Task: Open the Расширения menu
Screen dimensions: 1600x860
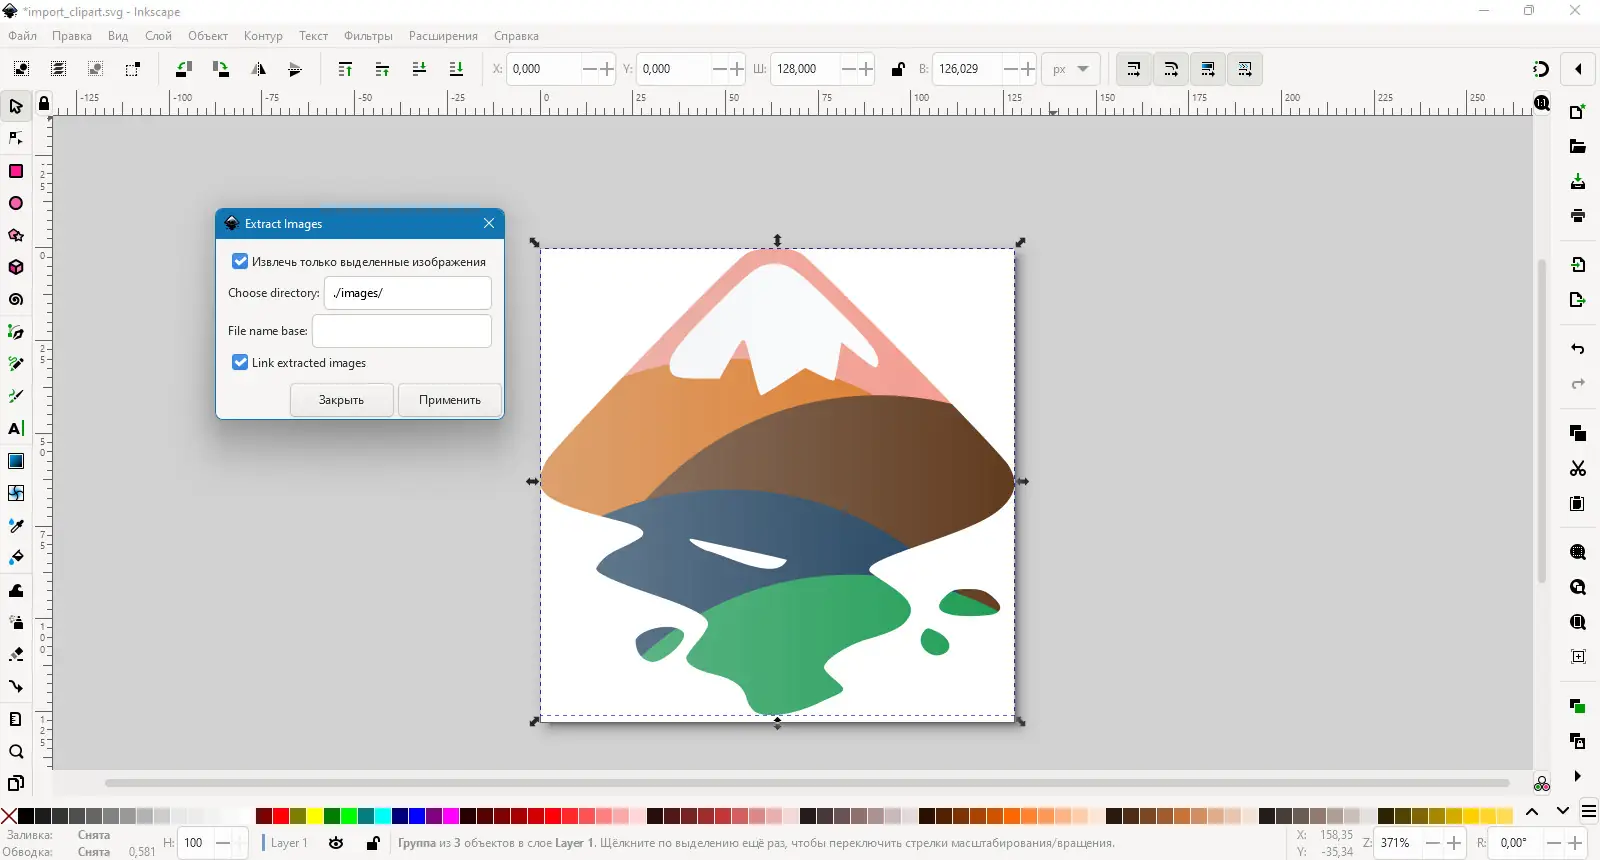Action: click(x=443, y=36)
